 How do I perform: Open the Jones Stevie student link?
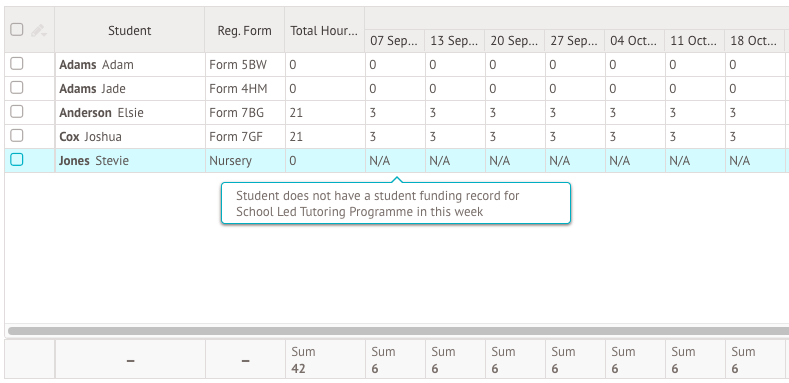(x=94, y=161)
